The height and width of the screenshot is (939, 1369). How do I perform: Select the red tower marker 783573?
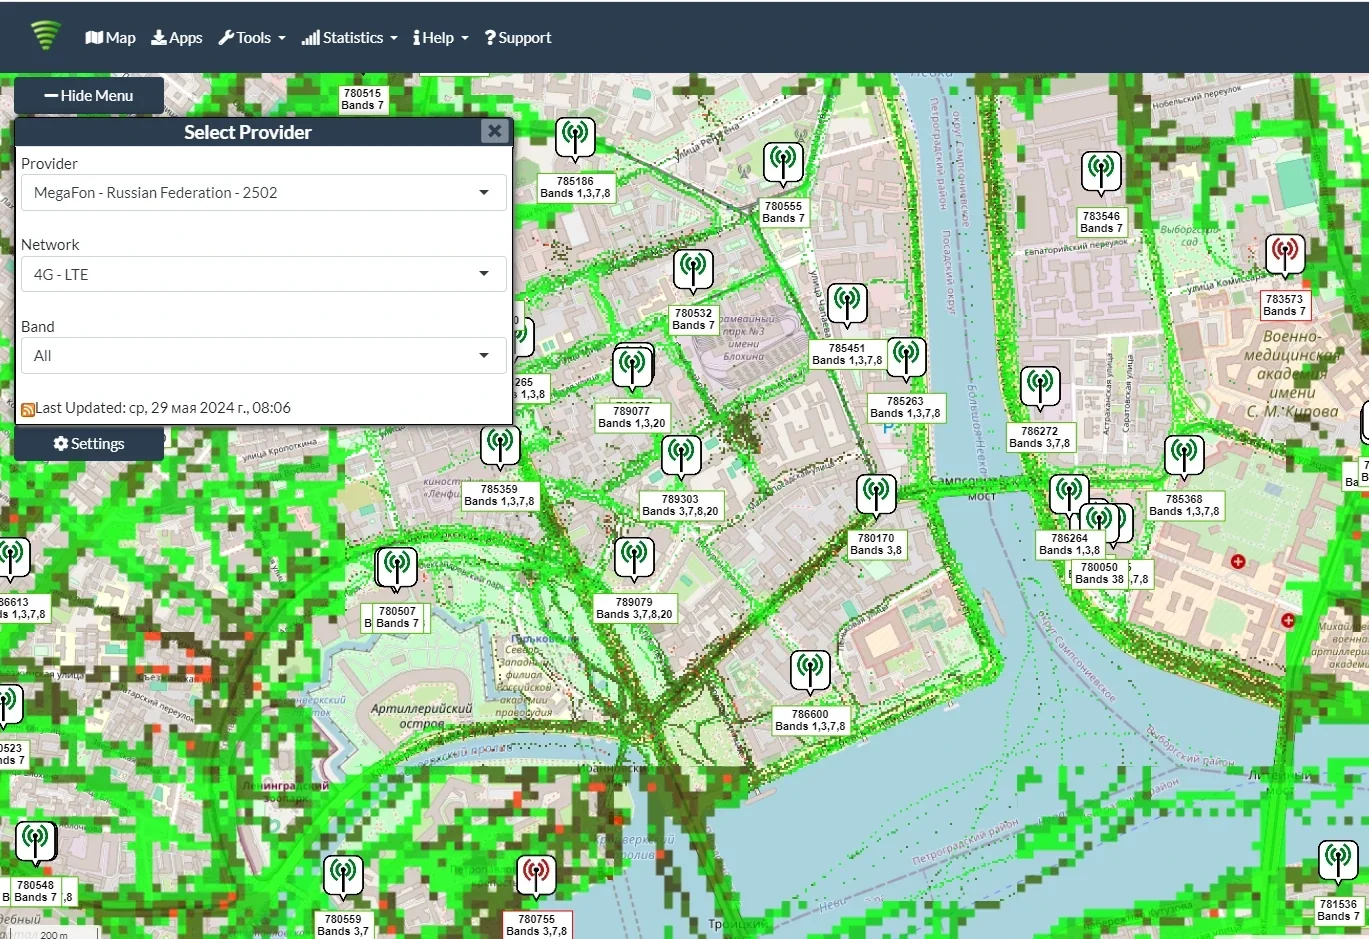coord(1285,255)
